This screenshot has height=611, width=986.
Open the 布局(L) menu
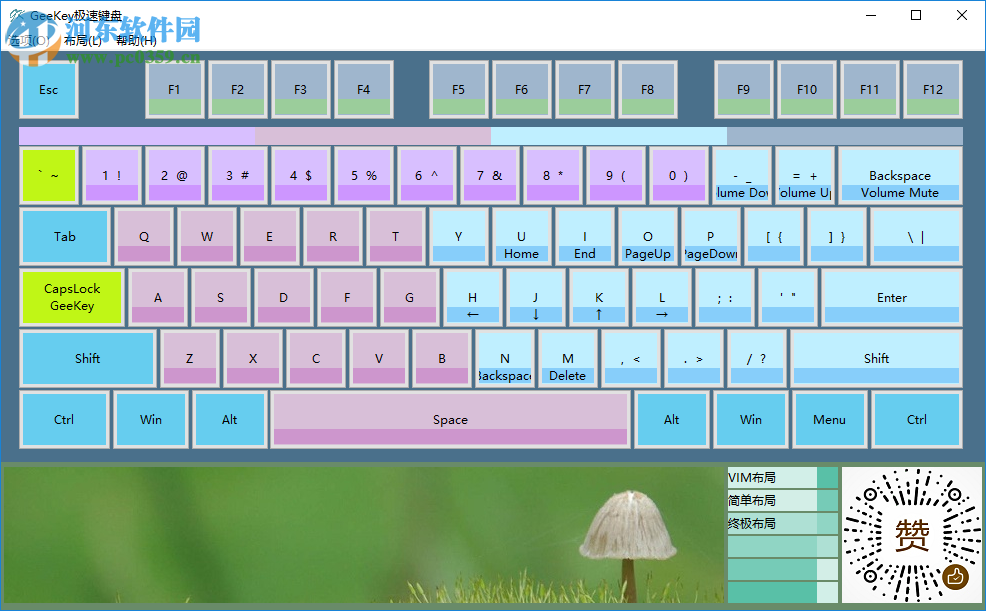click(x=82, y=41)
